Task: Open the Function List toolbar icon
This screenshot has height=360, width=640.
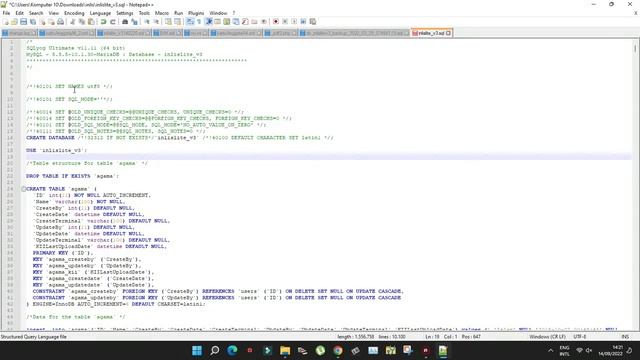Action: 245,21
